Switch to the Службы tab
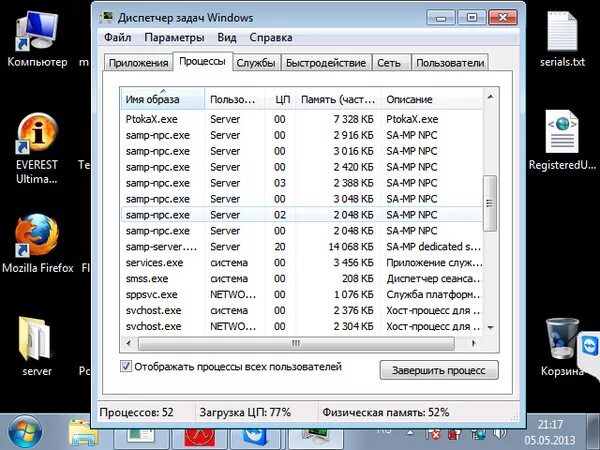This screenshot has height=450, width=600. point(256,63)
